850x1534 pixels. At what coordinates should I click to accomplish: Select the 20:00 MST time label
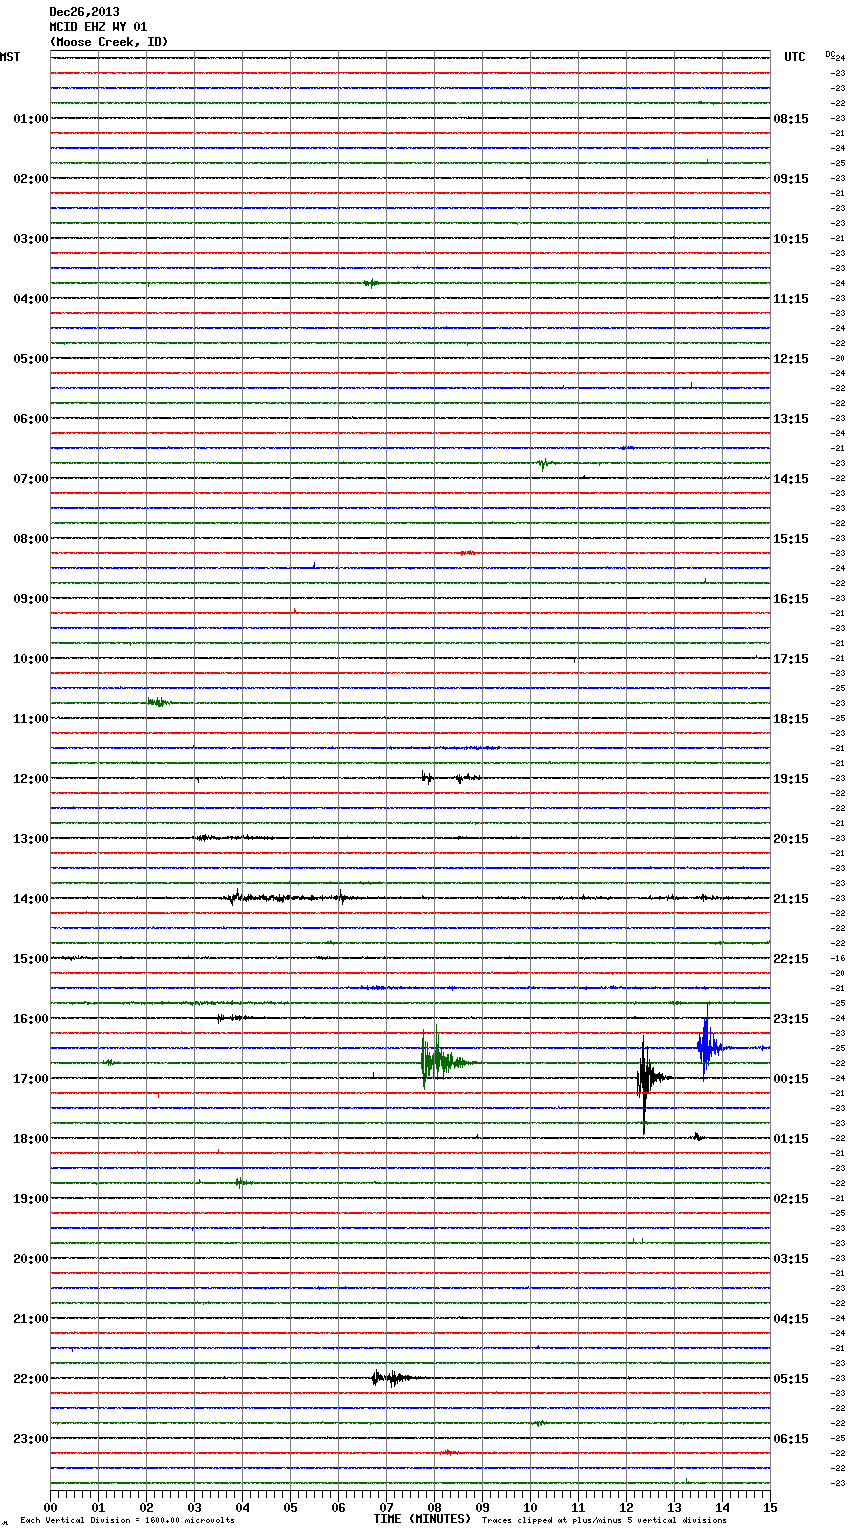tap(30, 1259)
